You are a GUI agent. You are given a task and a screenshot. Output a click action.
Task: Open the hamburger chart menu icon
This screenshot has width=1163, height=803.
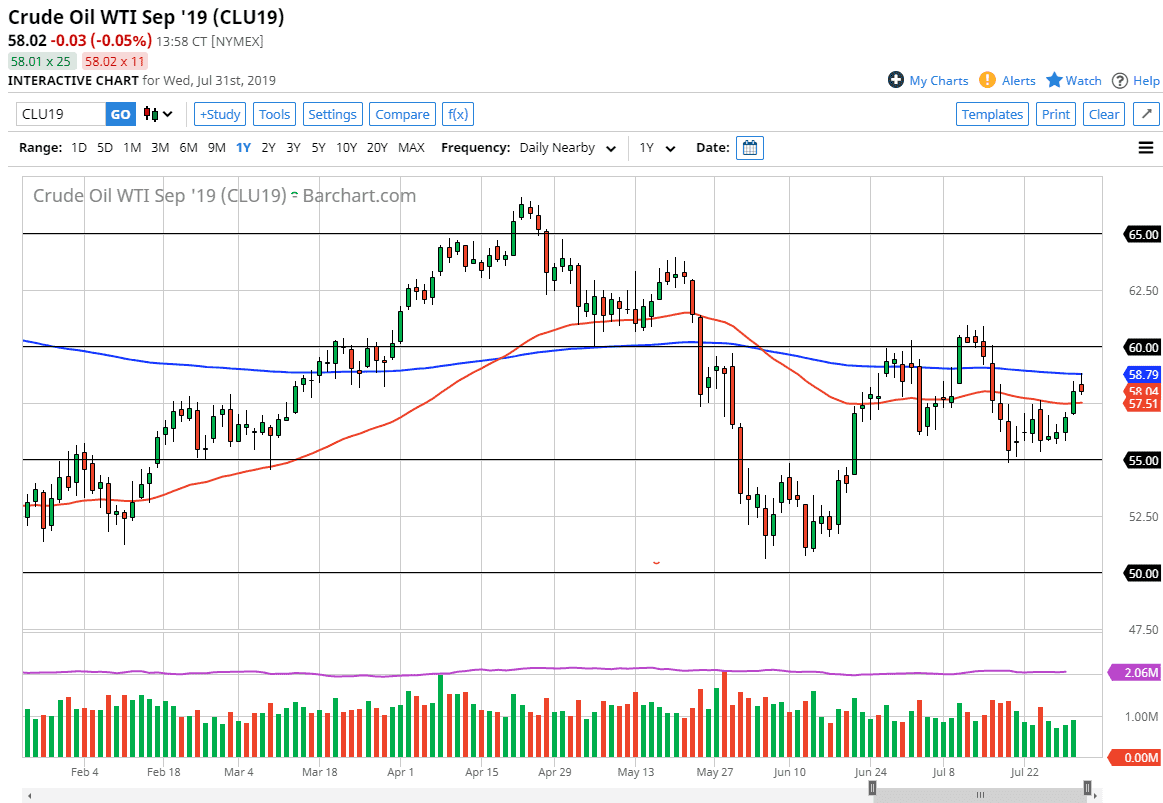click(1145, 147)
